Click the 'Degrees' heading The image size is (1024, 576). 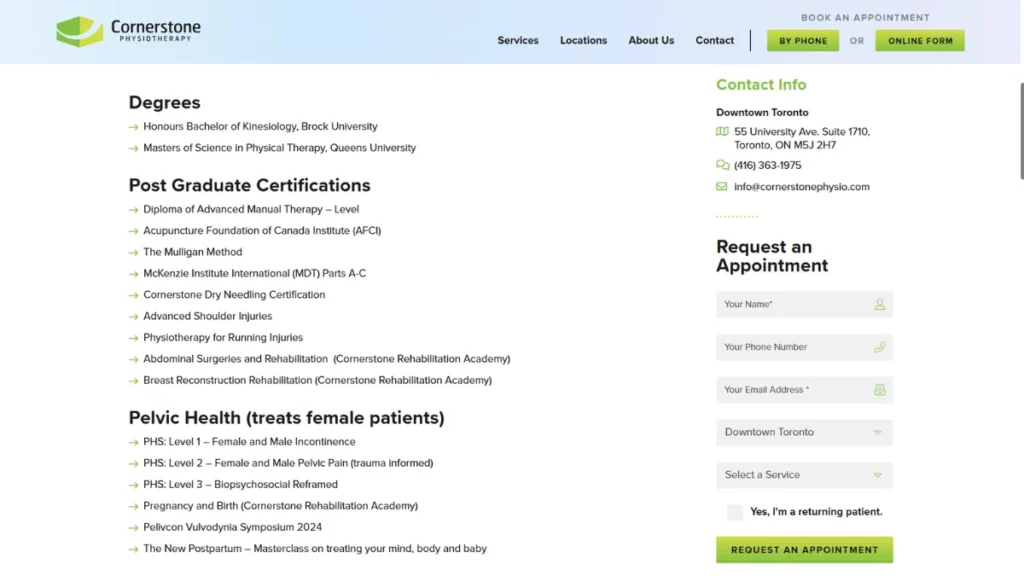click(x=165, y=103)
